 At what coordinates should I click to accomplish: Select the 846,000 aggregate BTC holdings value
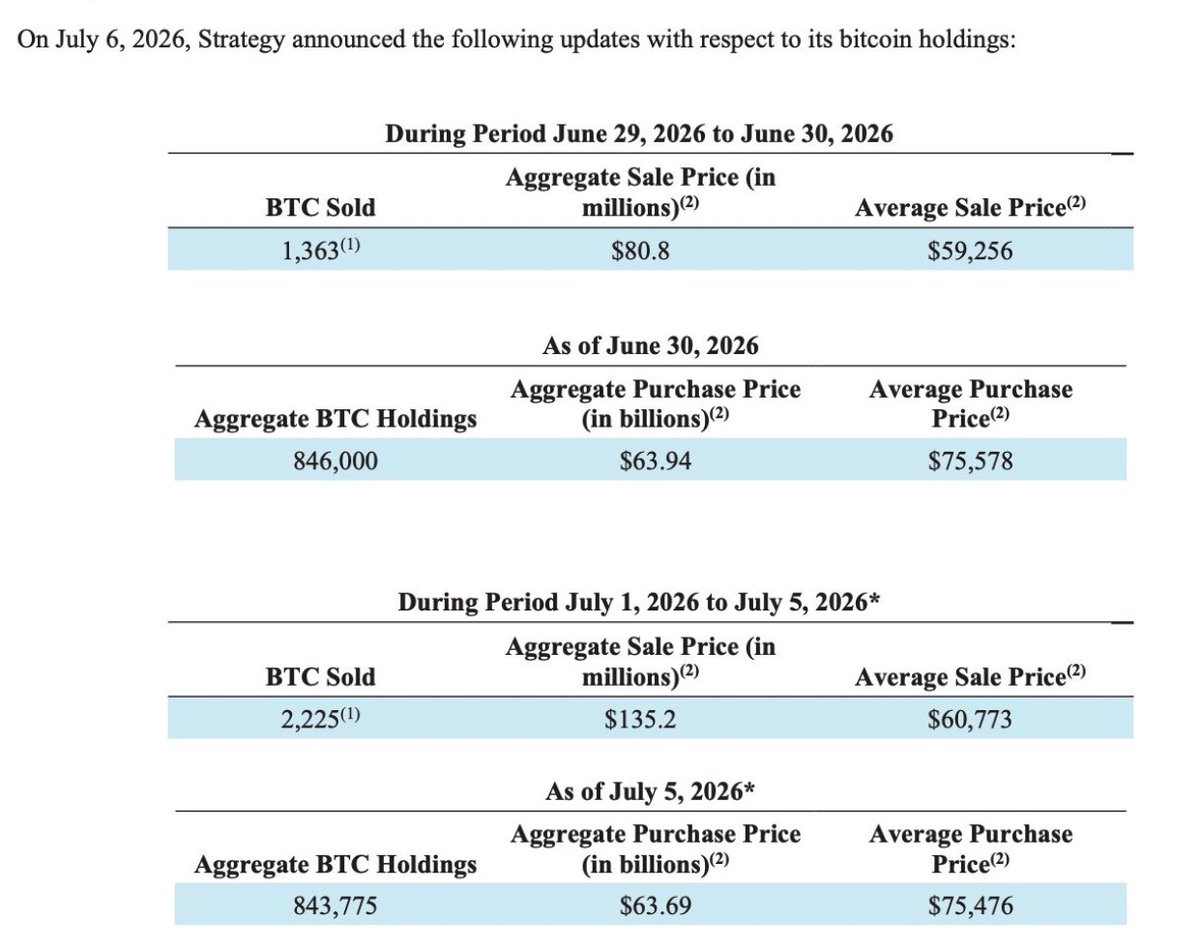click(336, 461)
